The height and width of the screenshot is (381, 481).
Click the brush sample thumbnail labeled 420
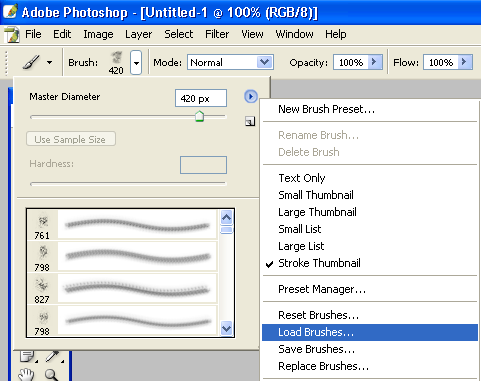[x=116, y=62]
